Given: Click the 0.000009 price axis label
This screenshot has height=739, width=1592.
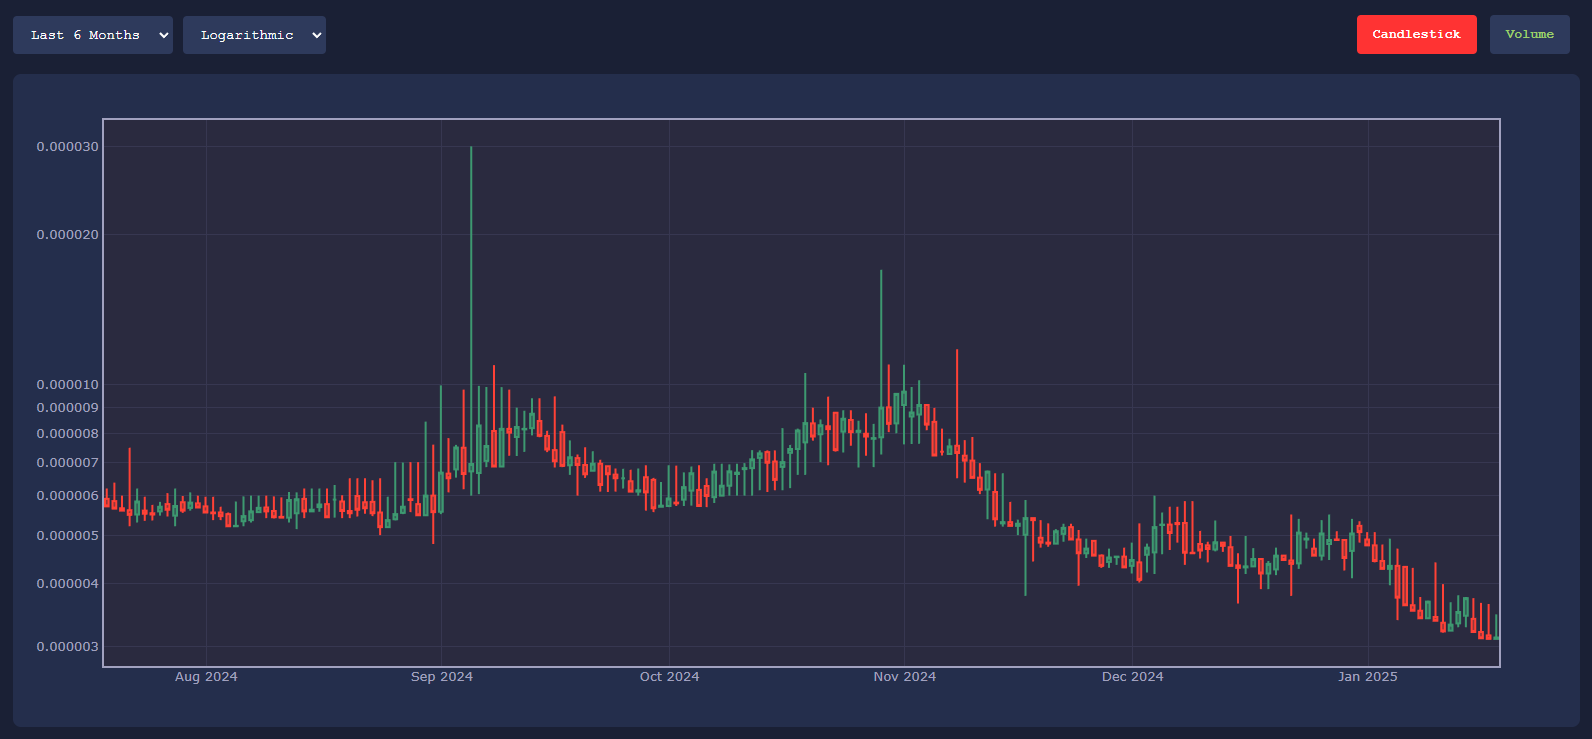Looking at the screenshot, I should (x=68, y=408).
